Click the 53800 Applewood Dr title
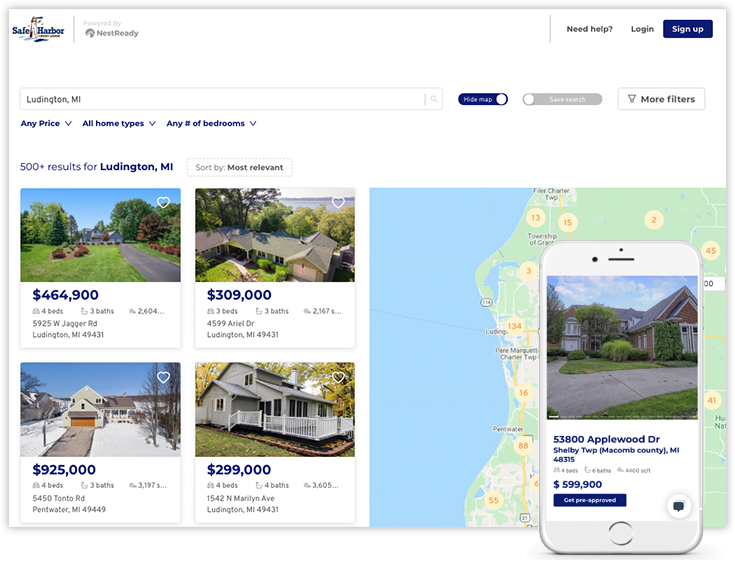Viewport: 735px width, 562px height. (x=607, y=439)
